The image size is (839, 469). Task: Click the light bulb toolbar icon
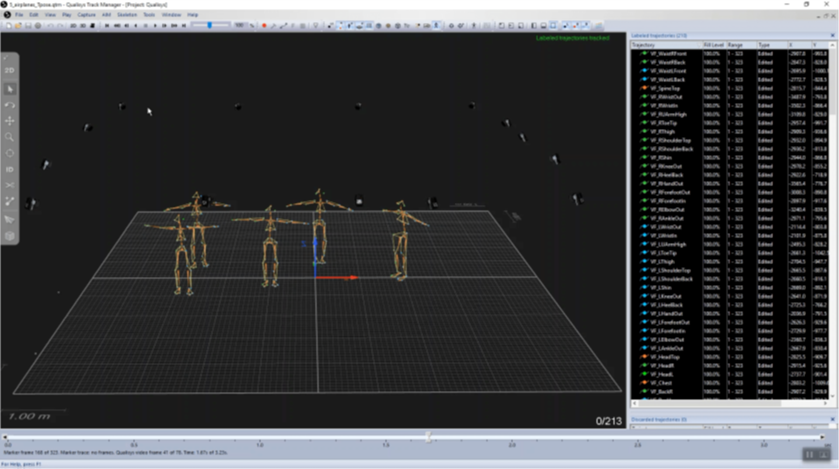pyautogui.click(x=316, y=26)
